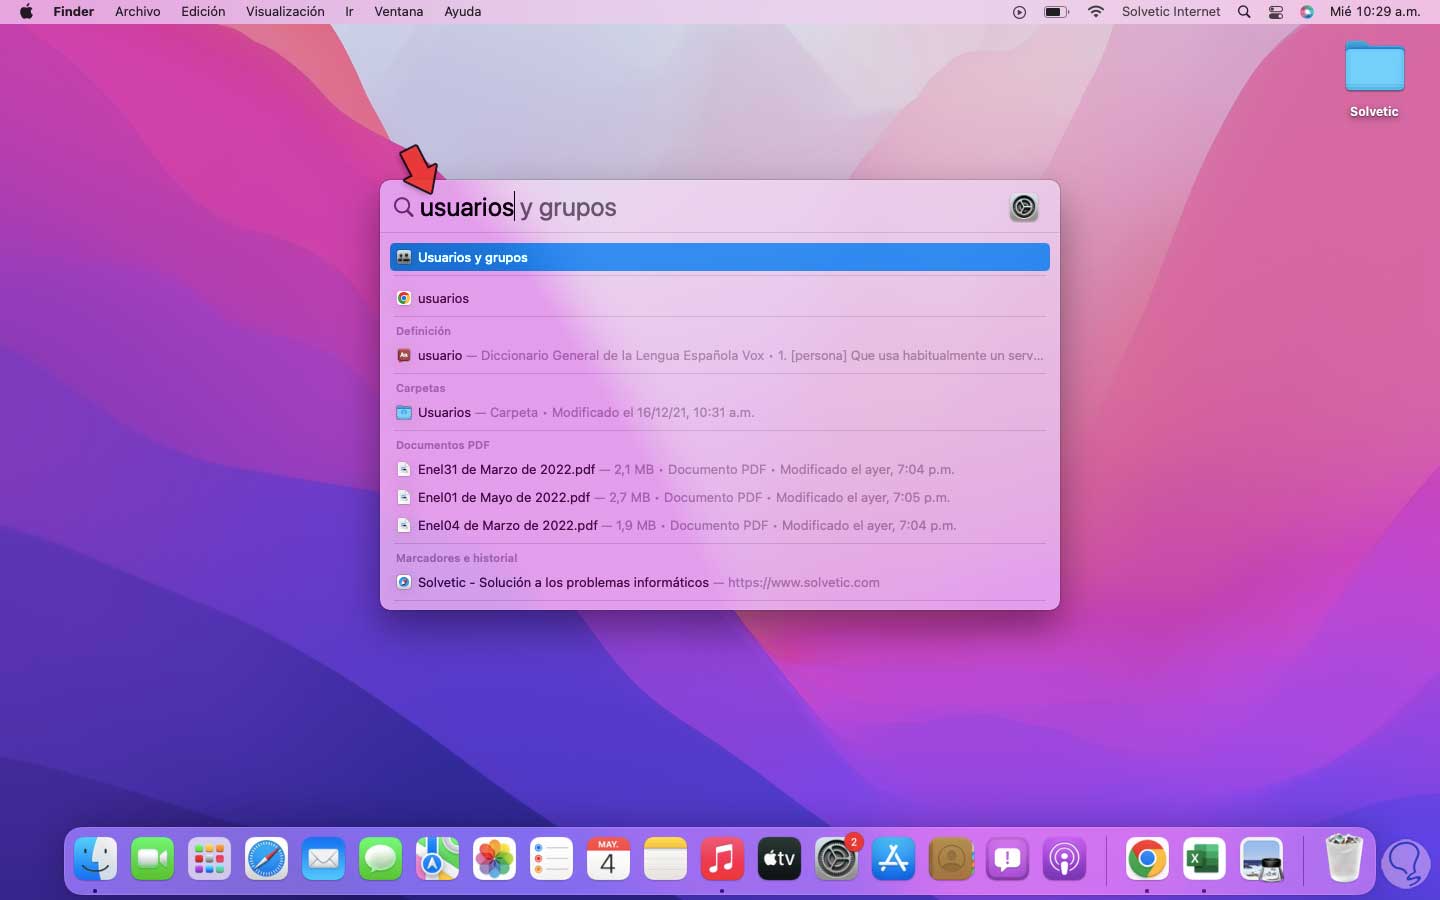
Task: Select the 'Usuarios y grupos' top result
Action: click(x=720, y=257)
